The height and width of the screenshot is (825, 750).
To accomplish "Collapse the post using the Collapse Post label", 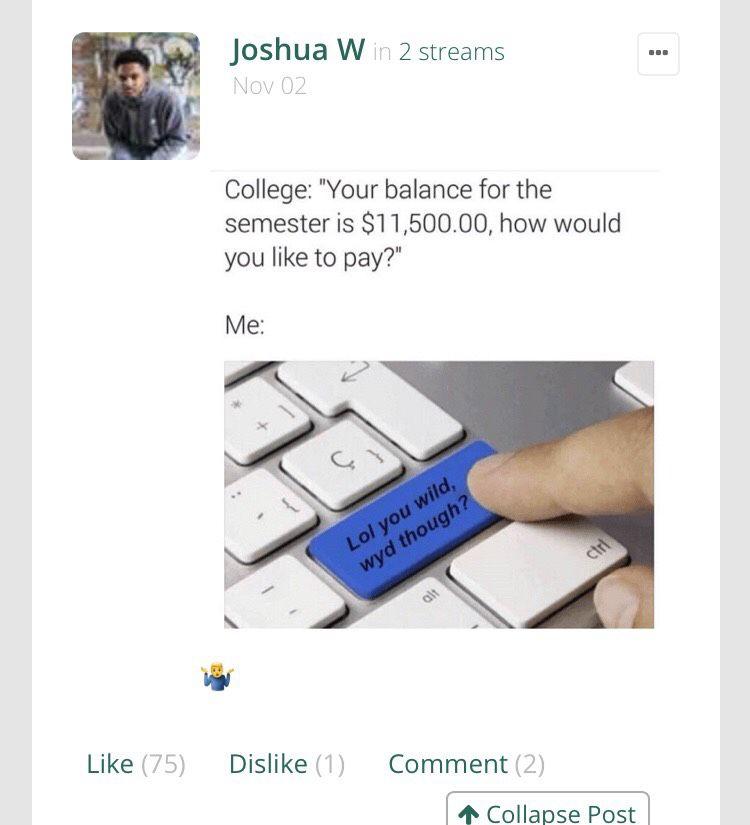I will click(561, 814).
